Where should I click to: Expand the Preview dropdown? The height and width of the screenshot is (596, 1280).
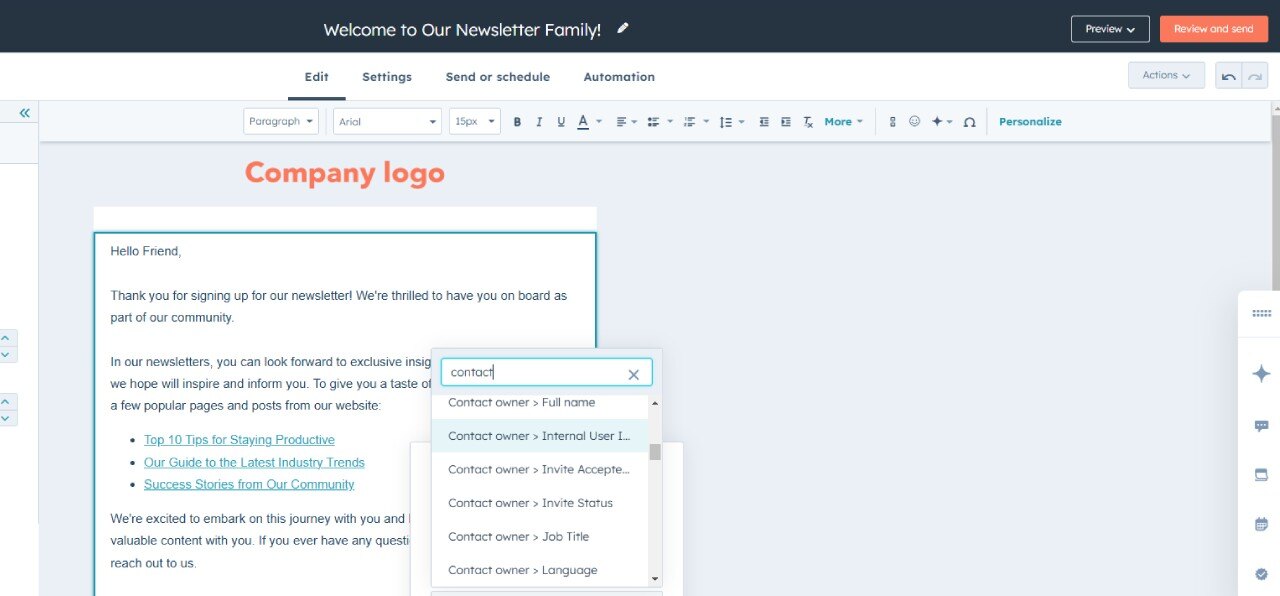pyautogui.click(x=1110, y=29)
